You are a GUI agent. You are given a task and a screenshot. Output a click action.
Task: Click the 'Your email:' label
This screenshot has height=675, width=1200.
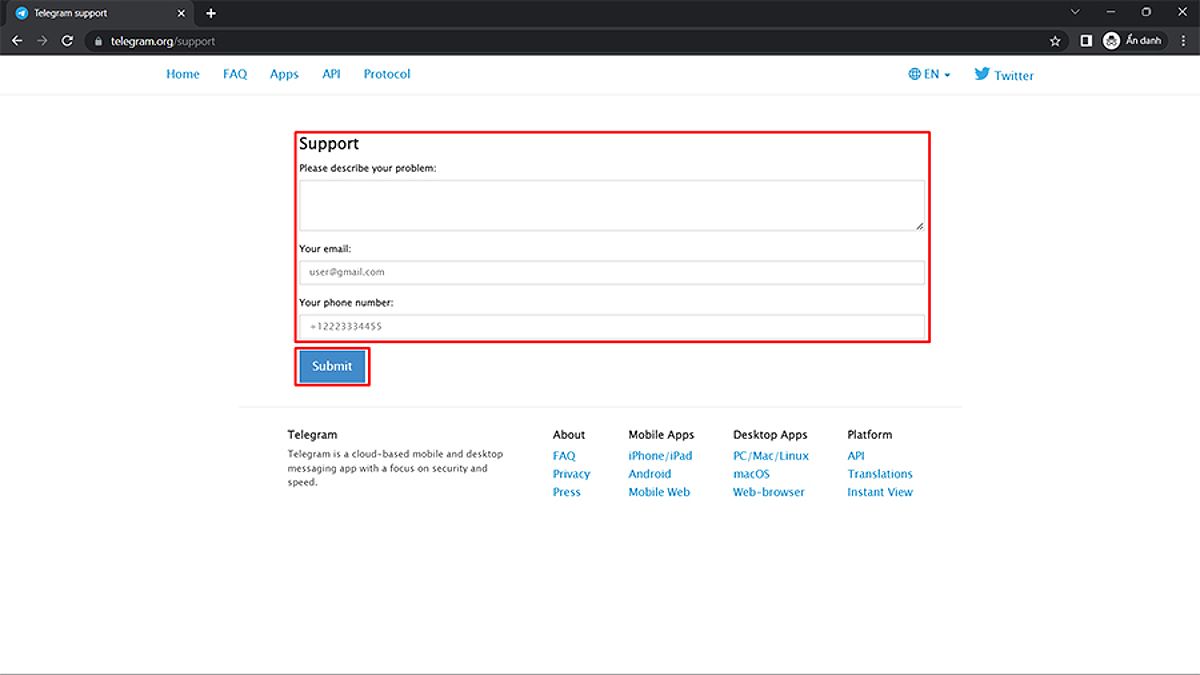click(325, 249)
